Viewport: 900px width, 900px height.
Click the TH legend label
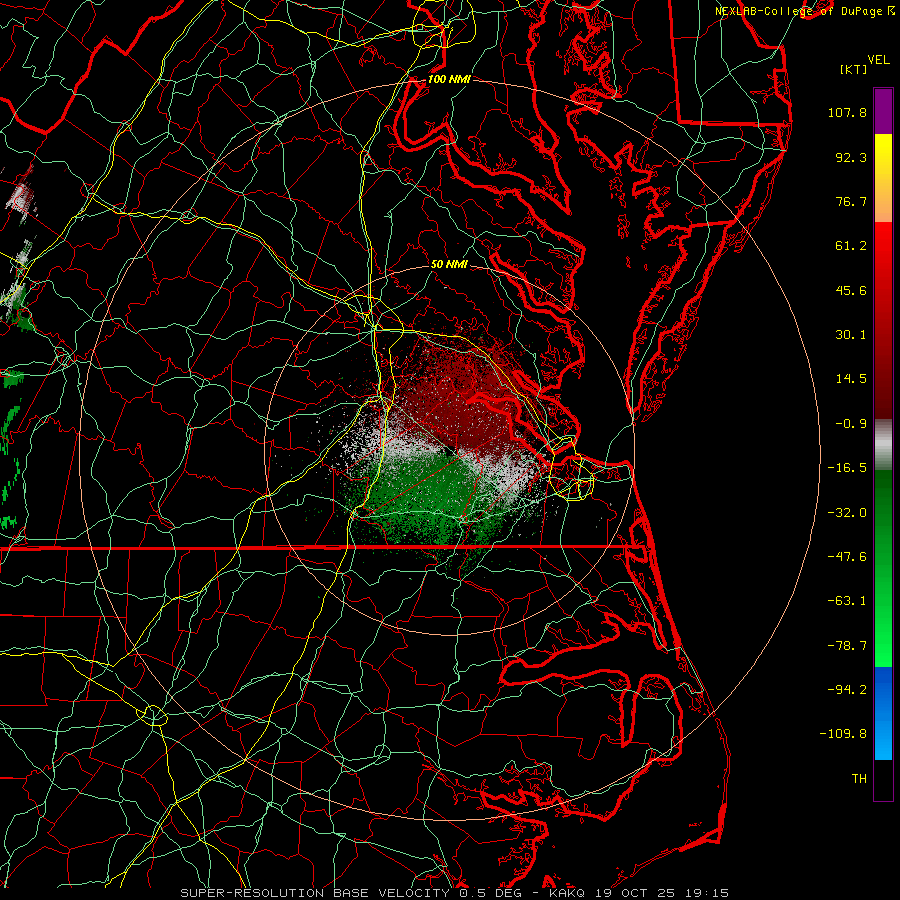coord(859,779)
